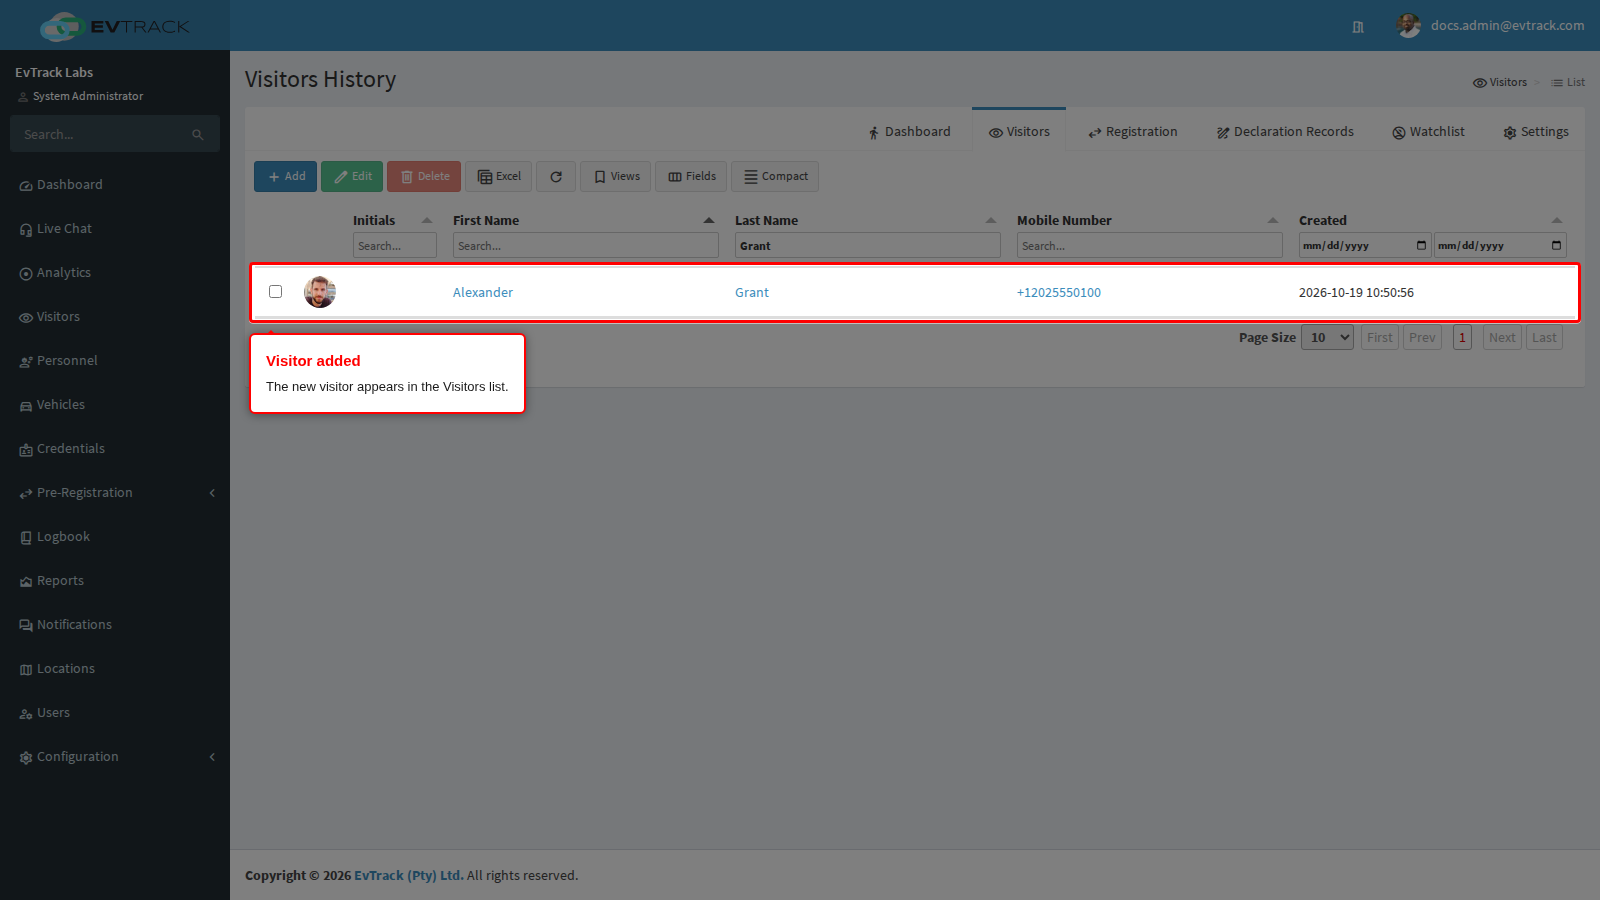
Task: Open the Views button
Action: (x=616, y=176)
